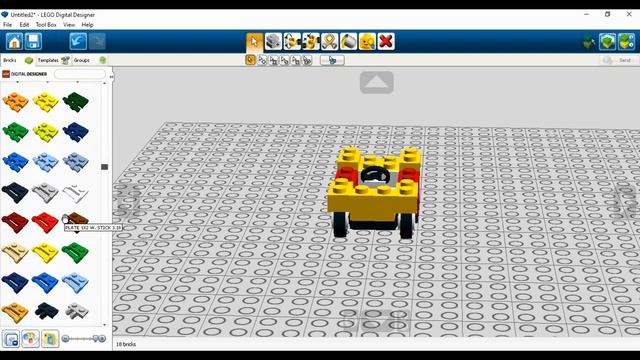The image size is (640, 360).
Task: Choose the sand blue coupling plate
Action: click(x=76, y=162)
